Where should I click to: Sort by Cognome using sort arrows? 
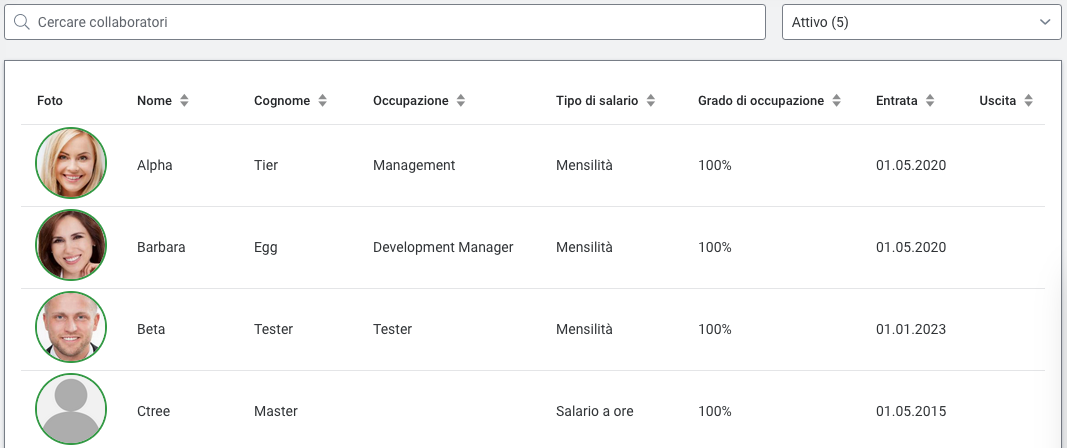tap(322, 101)
